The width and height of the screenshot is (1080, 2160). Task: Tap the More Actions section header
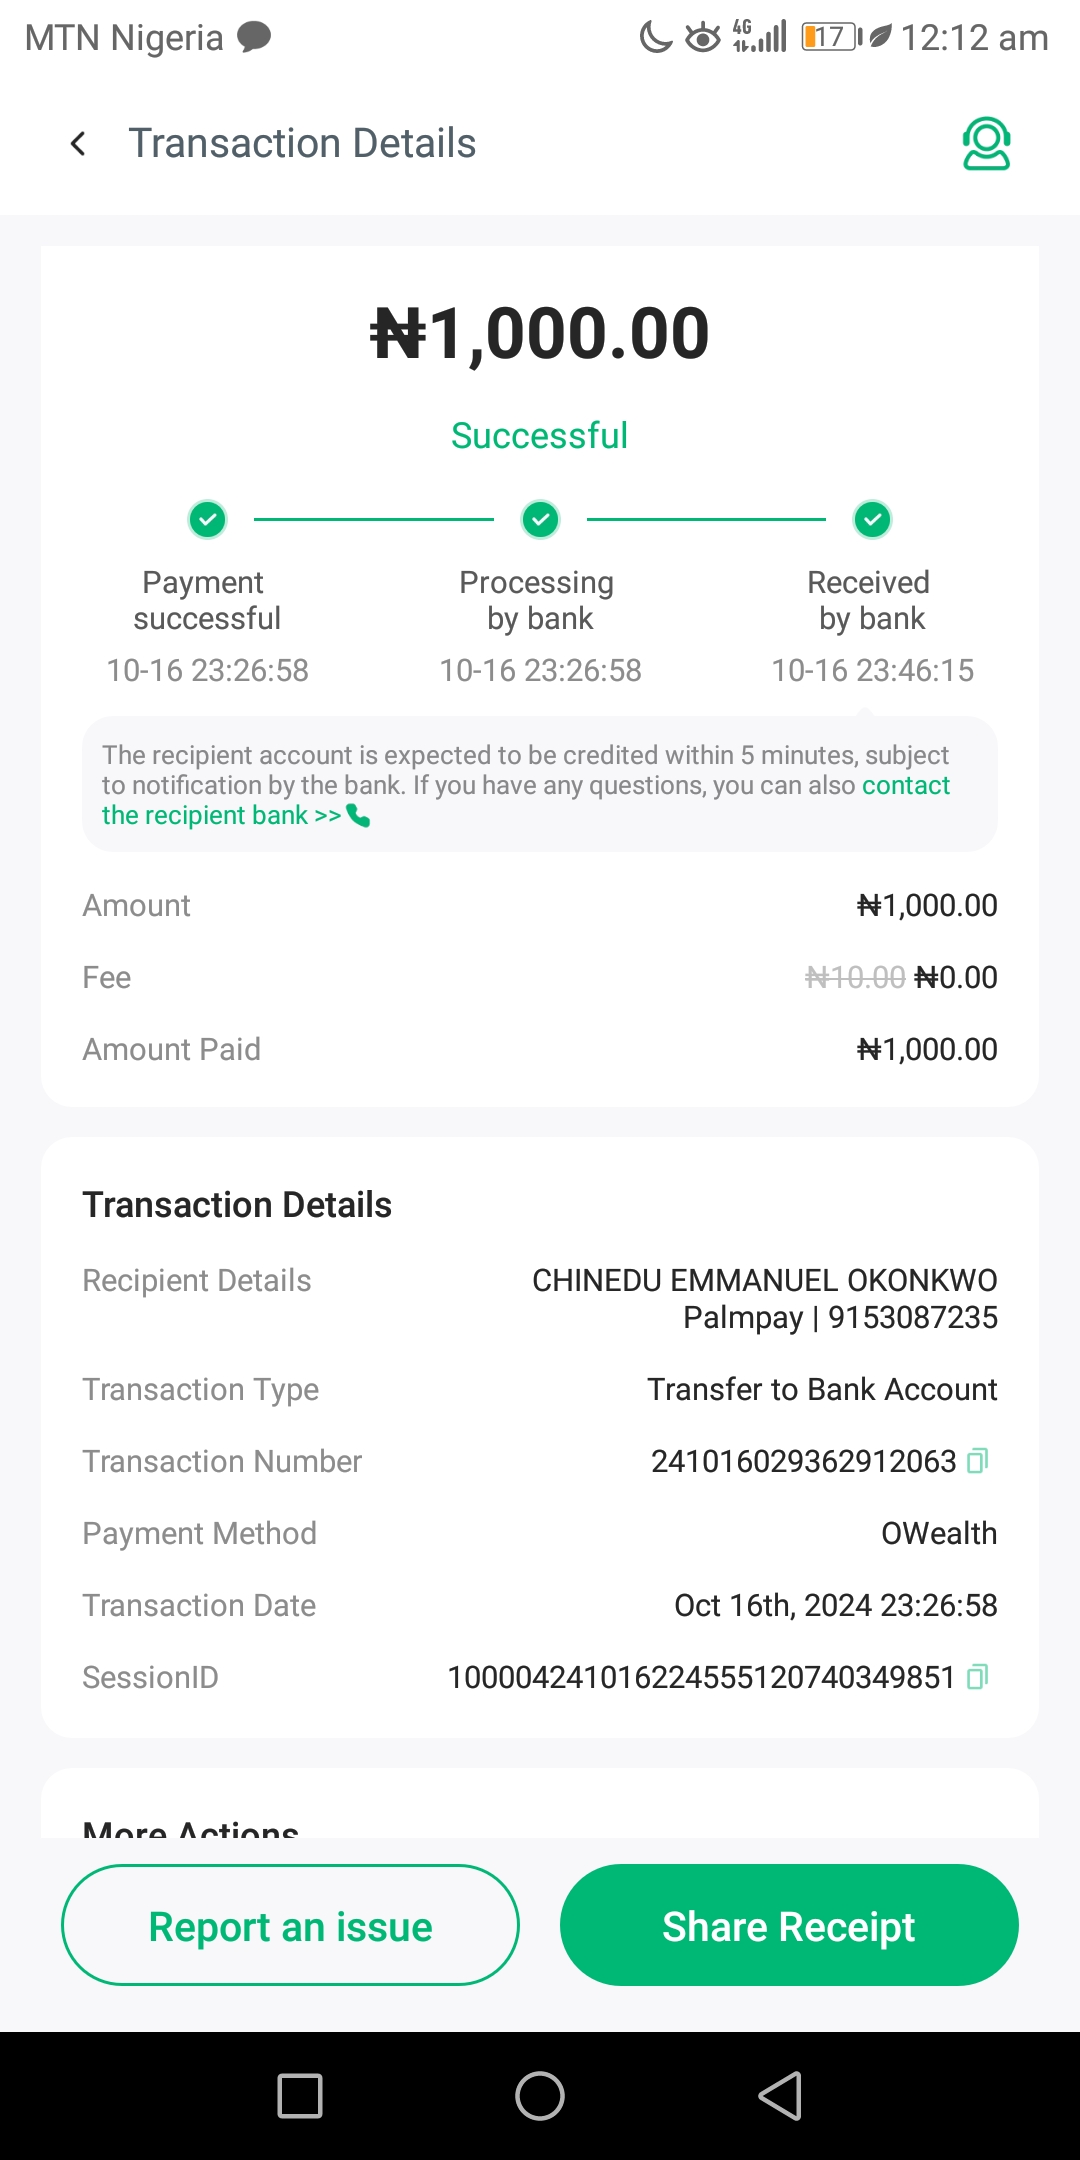(191, 1828)
